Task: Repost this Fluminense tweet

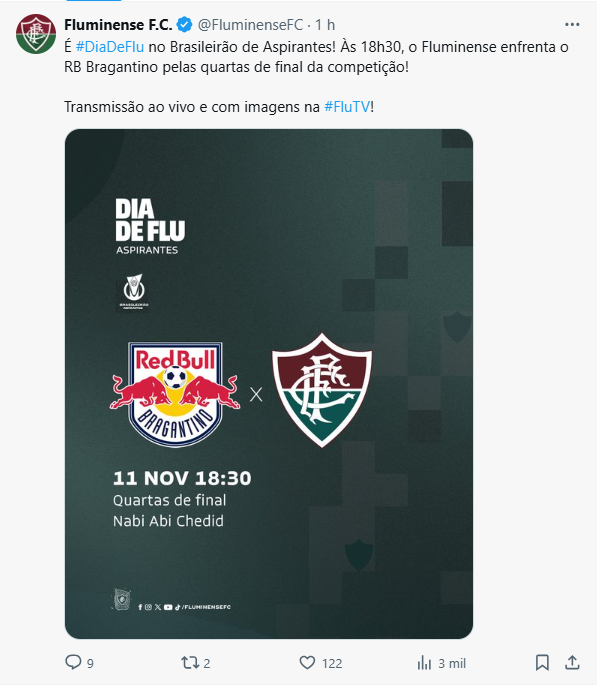Action: click(190, 662)
